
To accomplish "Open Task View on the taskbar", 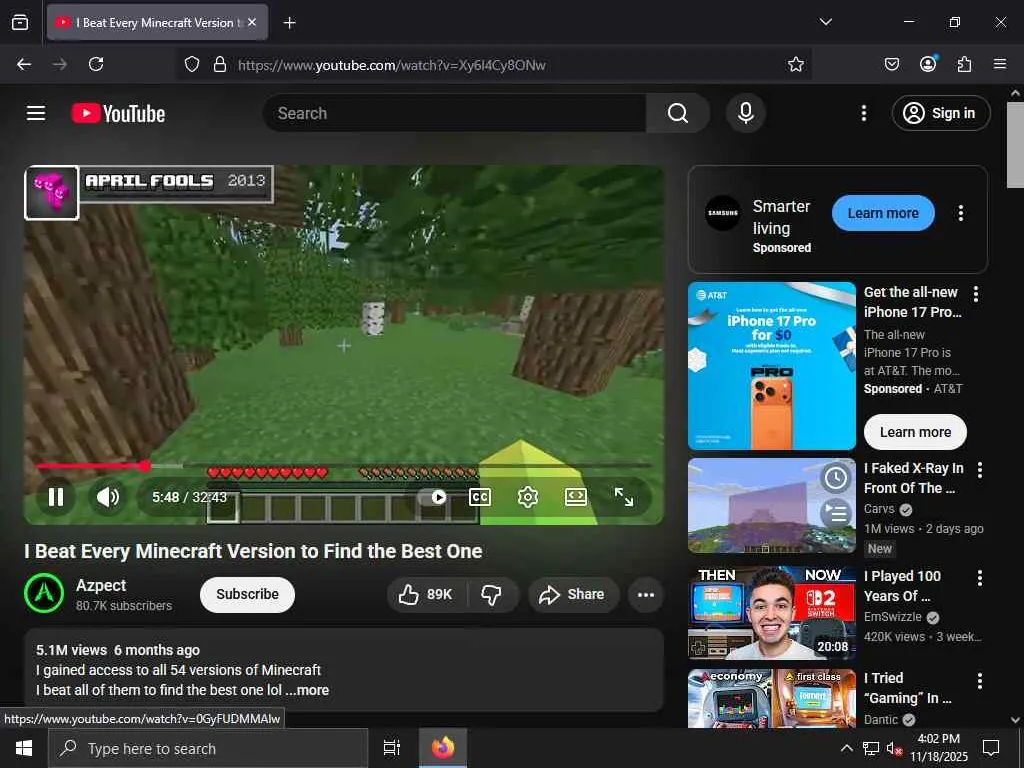I will click(392, 748).
